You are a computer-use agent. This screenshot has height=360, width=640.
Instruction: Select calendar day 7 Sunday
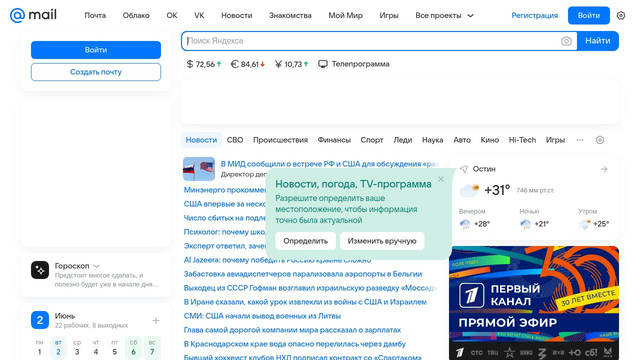[x=152, y=348]
